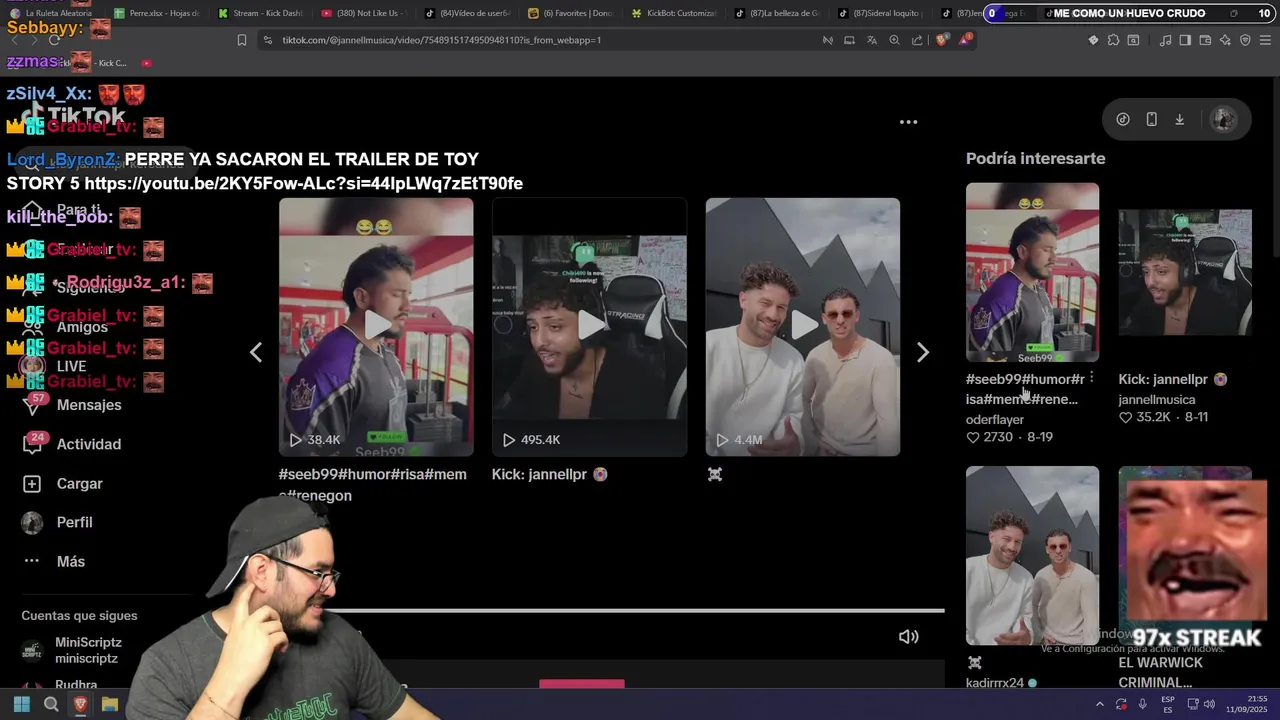Screen dimensions: 1280x720
Task: Open the oderflayer suggested video thumbnail
Action: pos(1032,272)
